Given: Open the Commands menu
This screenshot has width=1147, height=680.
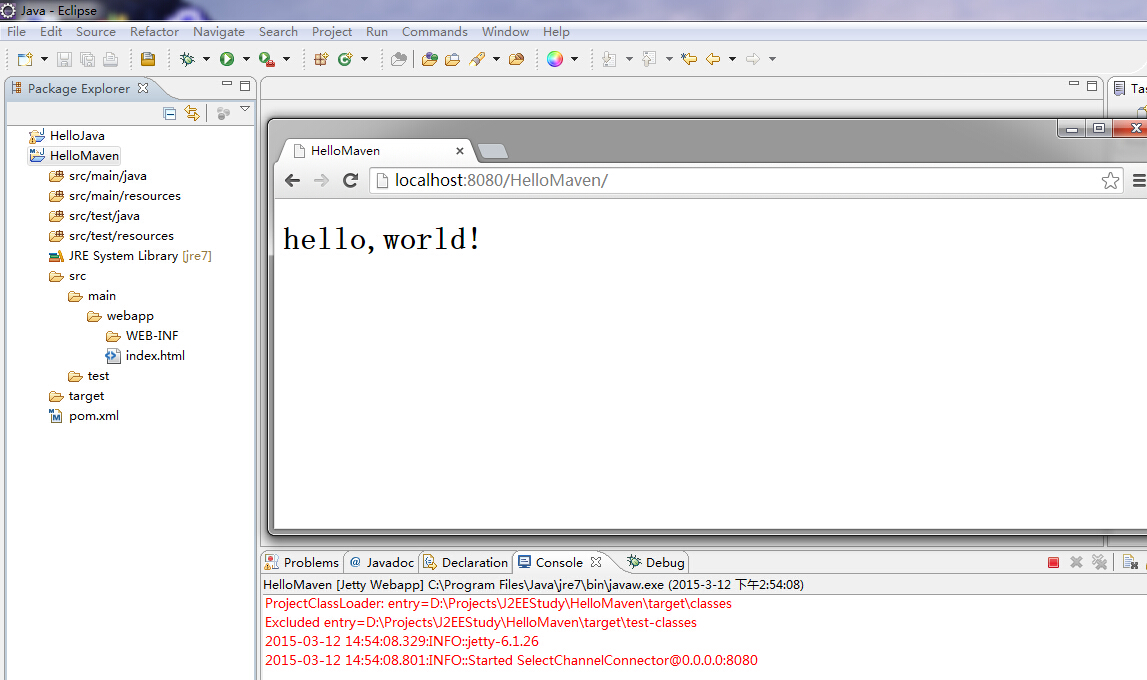Looking at the screenshot, I should 435,31.
